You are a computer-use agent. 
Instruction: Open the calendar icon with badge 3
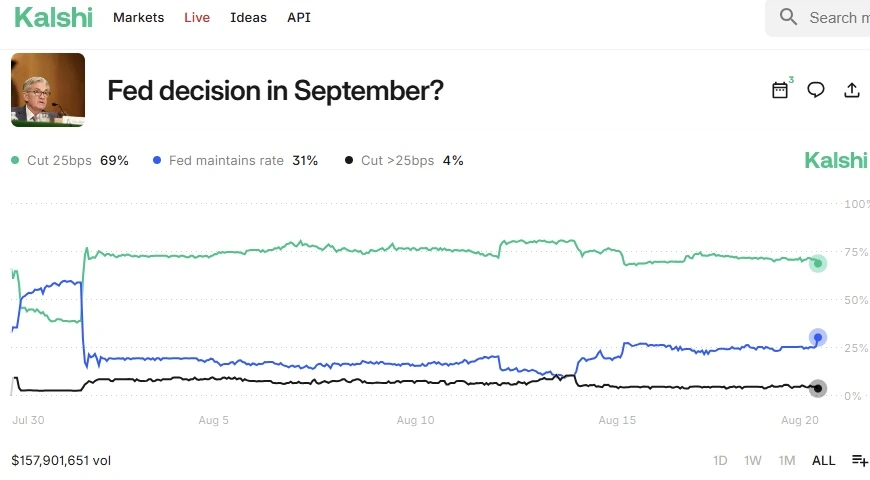coord(780,90)
